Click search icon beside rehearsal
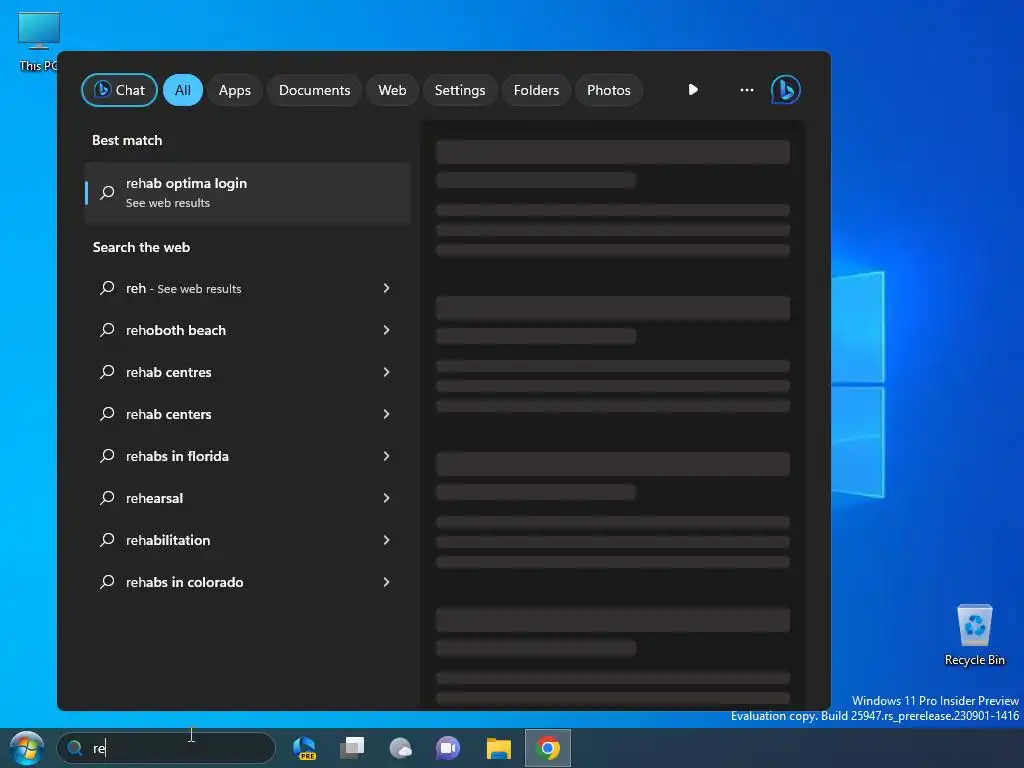Image resolution: width=1024 pixels, height=768 pixels. click(107, 498)
